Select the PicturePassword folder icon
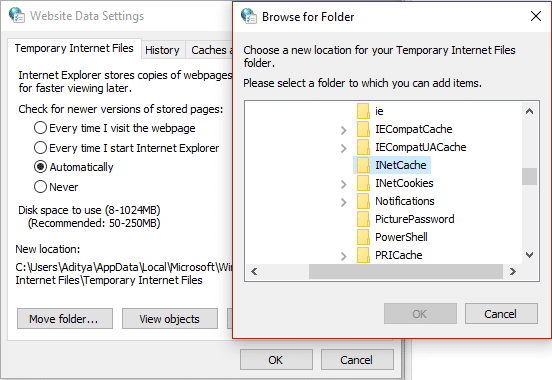Image resolution: width=552 pixels, height=380 pixels. coord(363,219)
